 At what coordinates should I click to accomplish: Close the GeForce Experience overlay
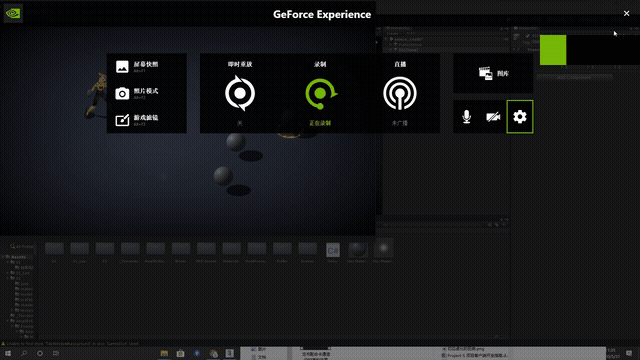[627, 13]
